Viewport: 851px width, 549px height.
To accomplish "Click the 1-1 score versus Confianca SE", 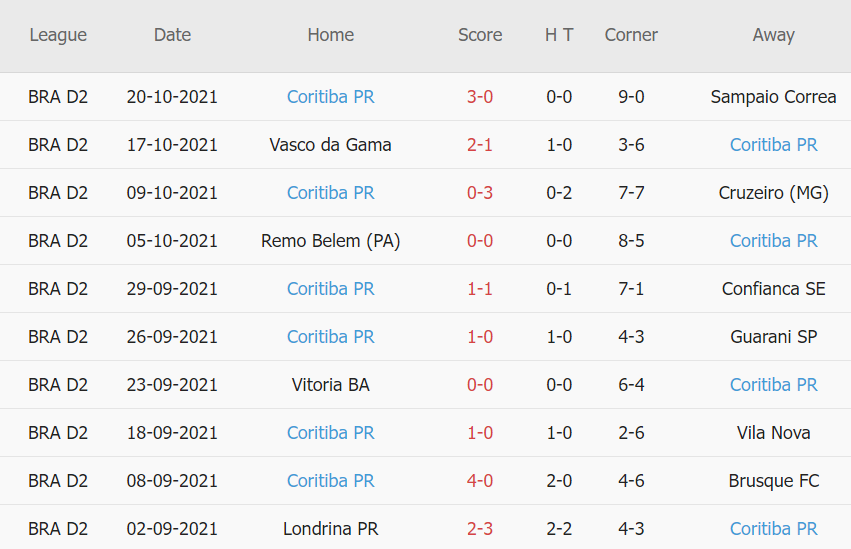I will 480,289.
